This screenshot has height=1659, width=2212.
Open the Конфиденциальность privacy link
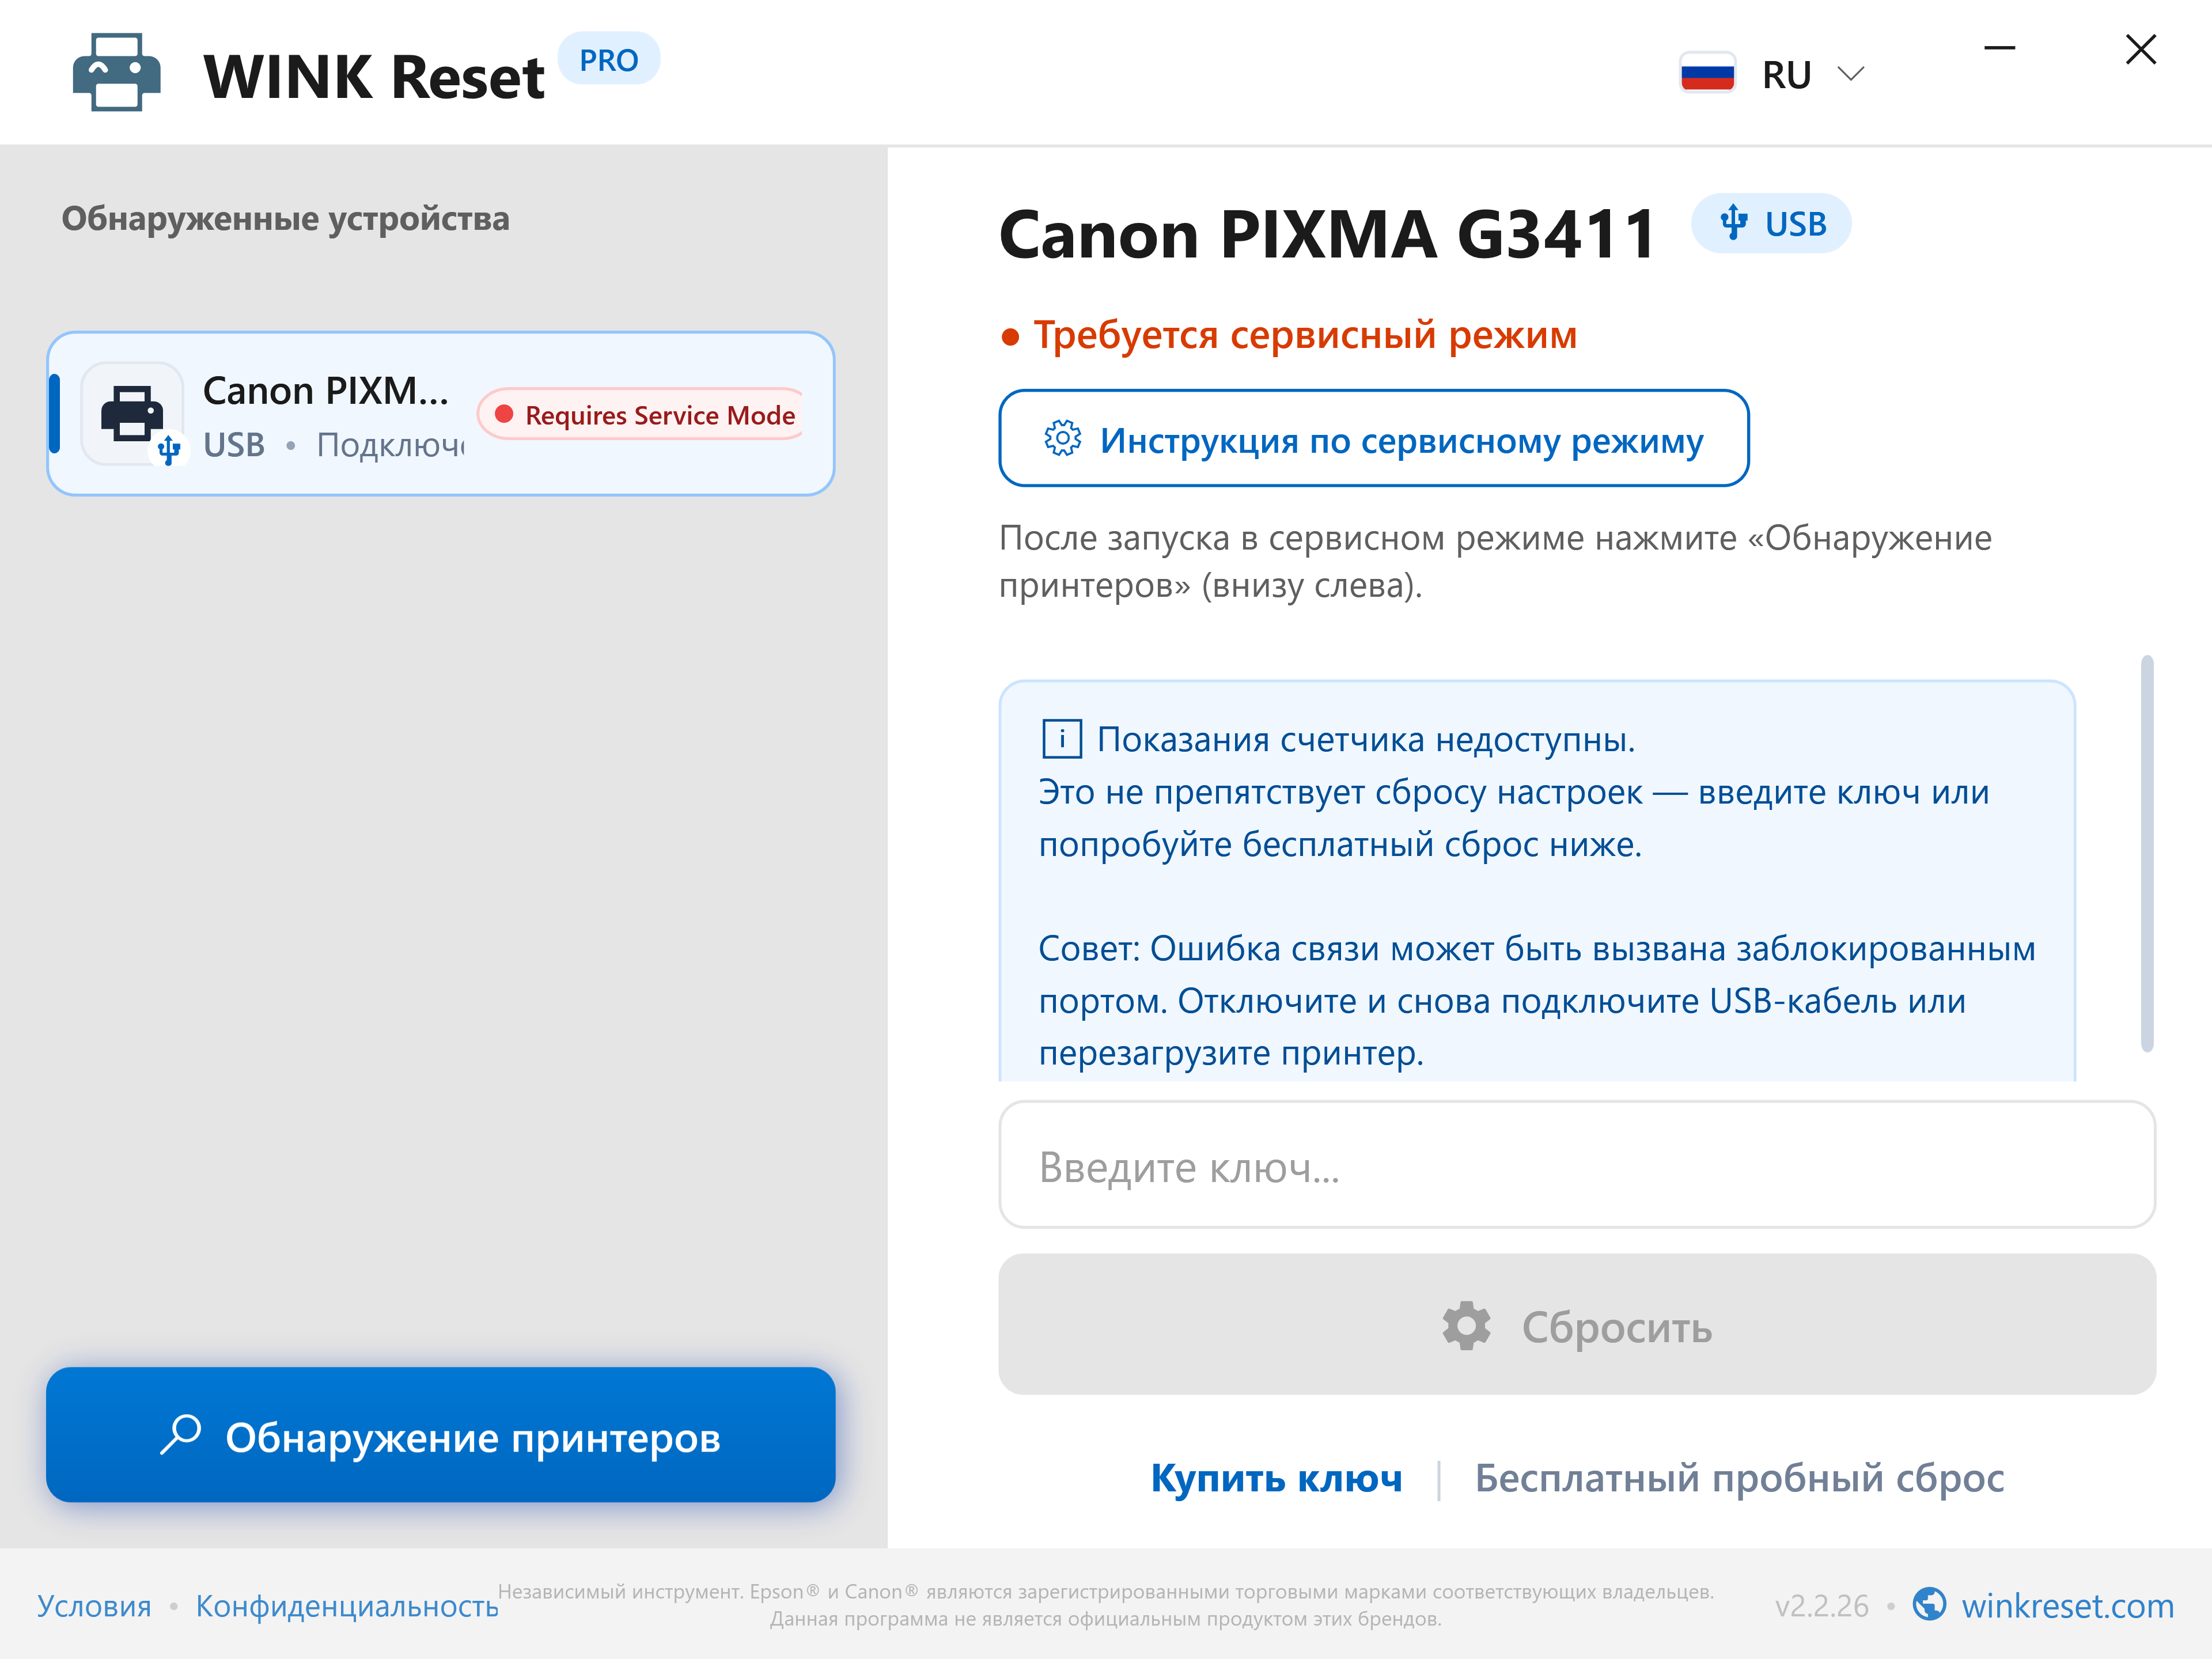click(347, 1606)
